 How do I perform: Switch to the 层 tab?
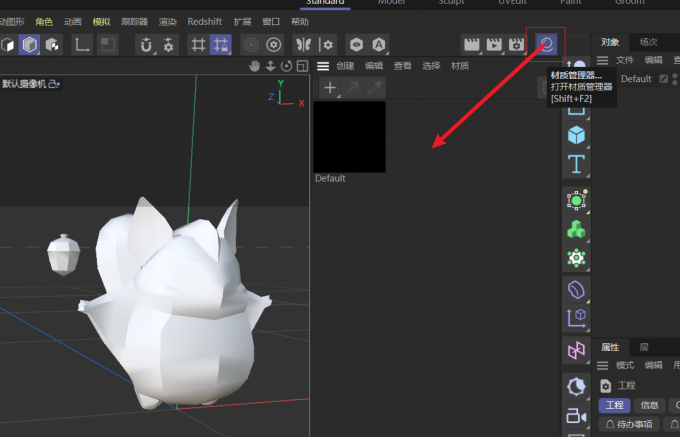click(x=644, y=347)
